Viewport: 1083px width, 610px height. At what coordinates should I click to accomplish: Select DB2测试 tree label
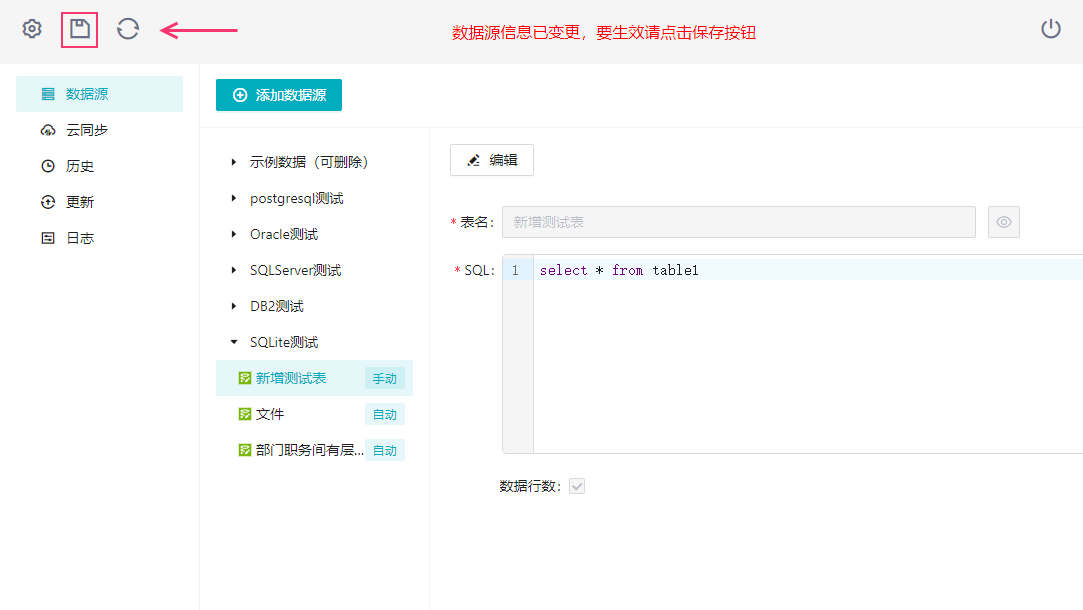point(276,306)
